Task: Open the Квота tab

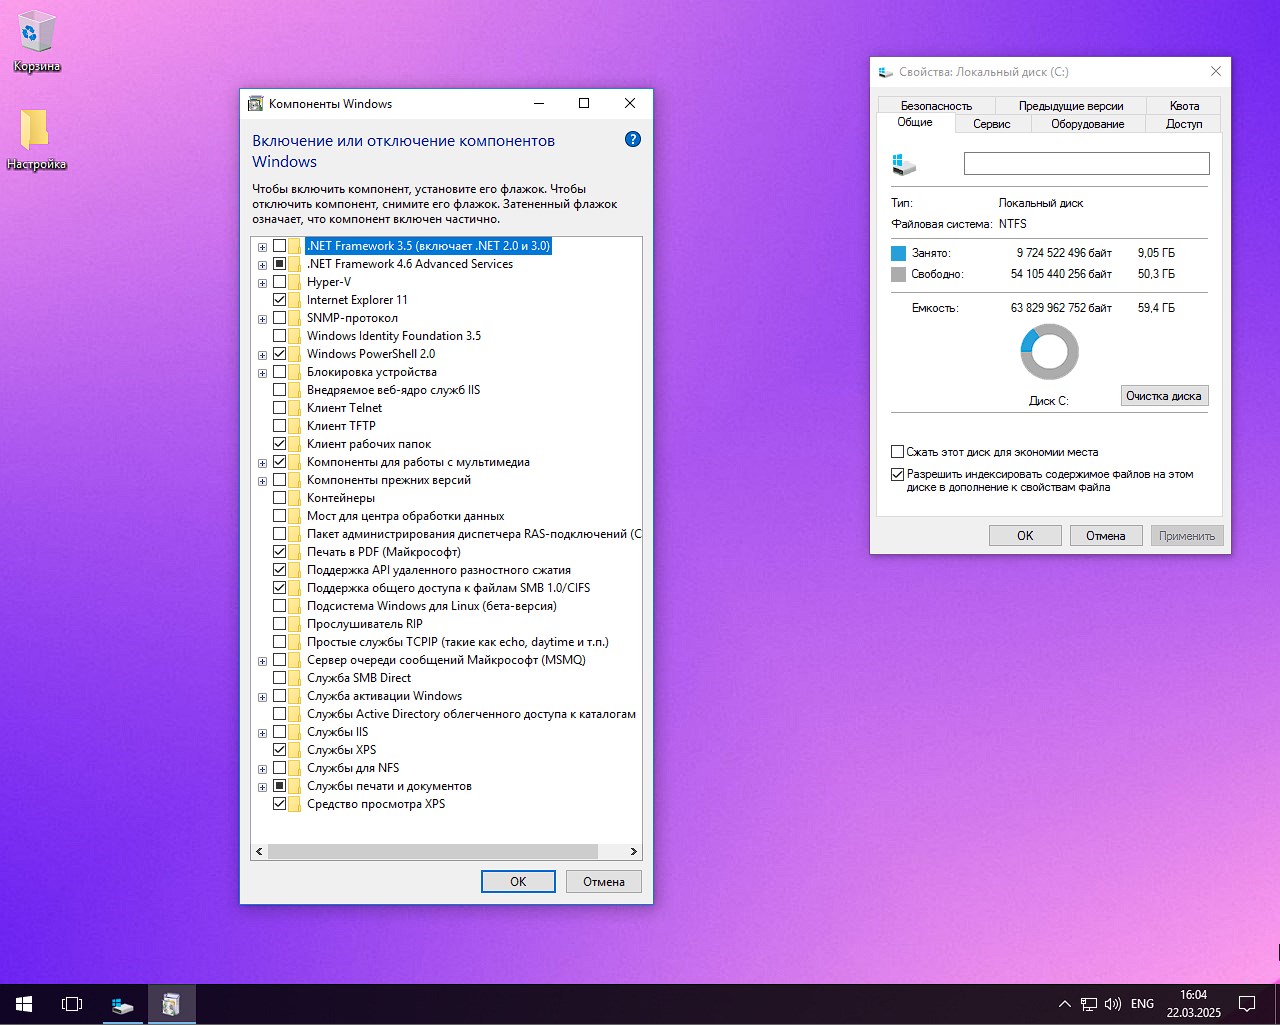Action: [x=1184, y=105]
